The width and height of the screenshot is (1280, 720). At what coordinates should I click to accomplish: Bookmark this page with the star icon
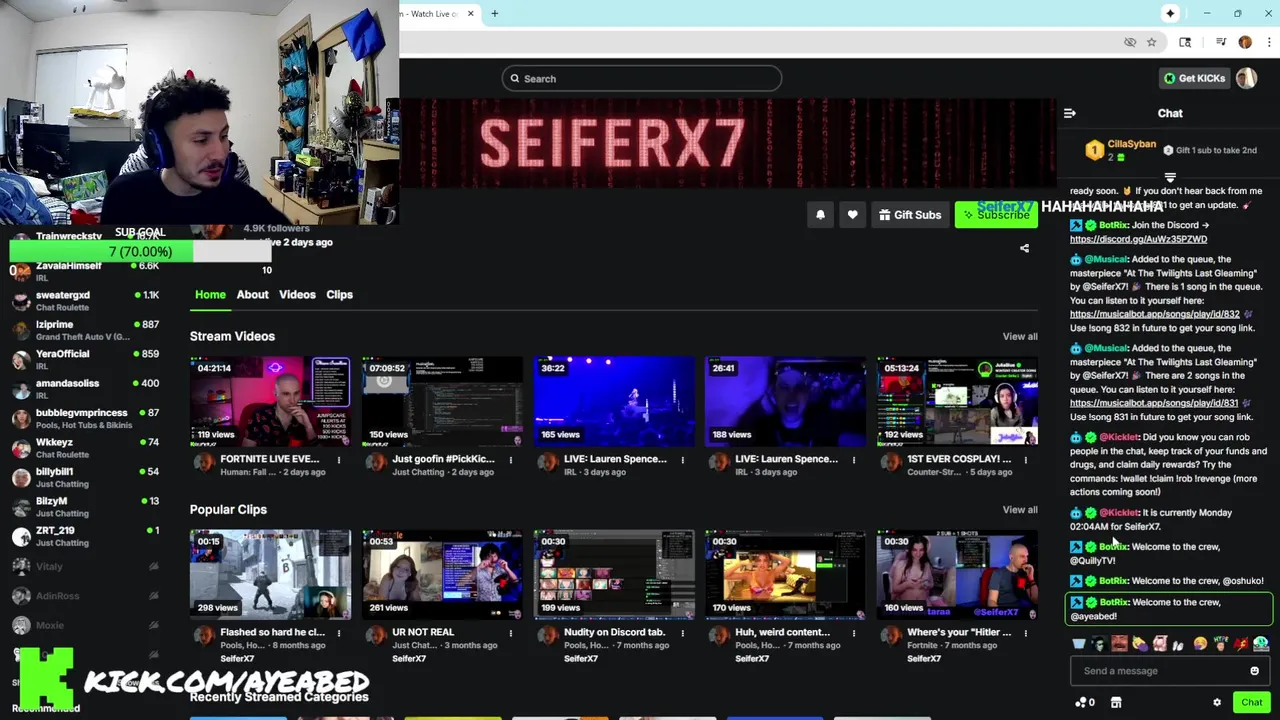tap(1151, 42)
